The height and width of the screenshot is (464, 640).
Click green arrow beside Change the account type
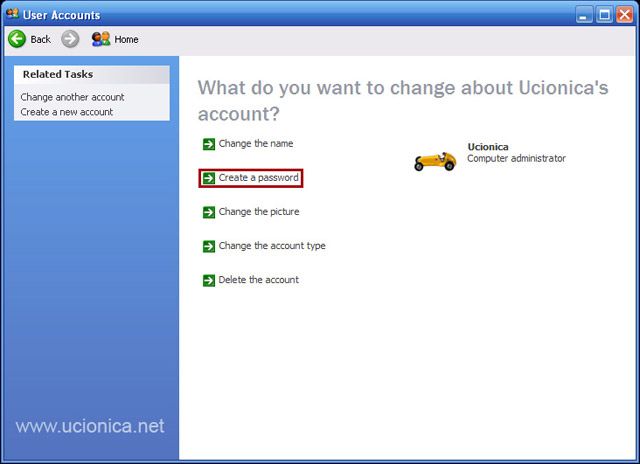(208, 246)
